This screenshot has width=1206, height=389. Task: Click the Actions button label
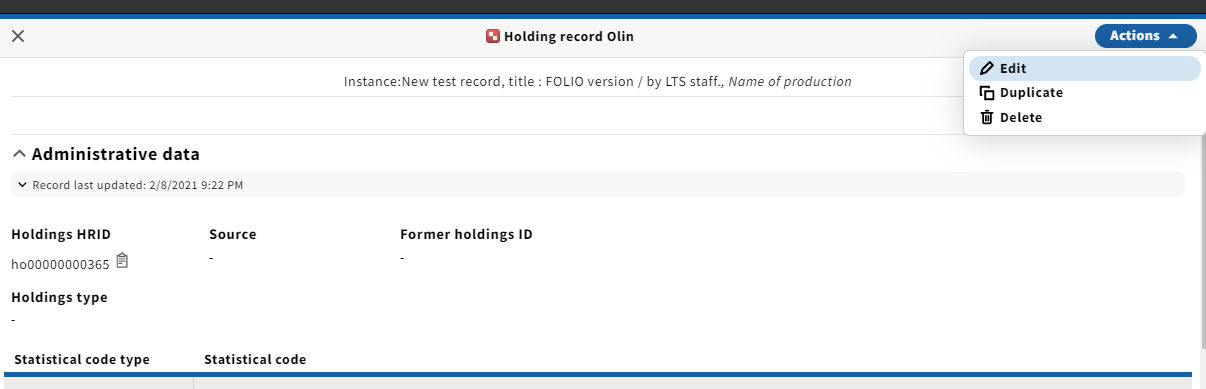pos(1134,36)
